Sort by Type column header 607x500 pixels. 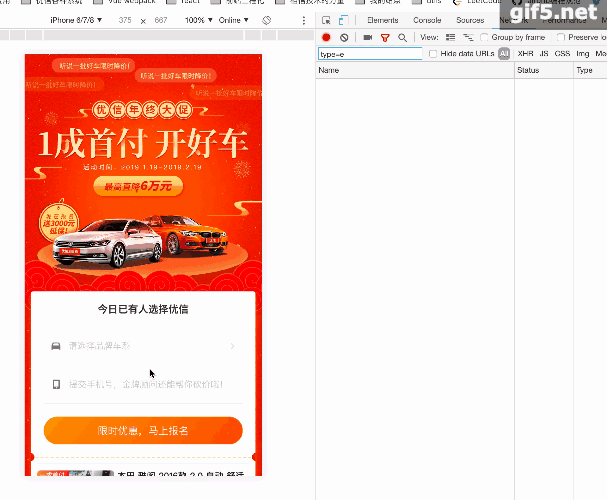(590, 70)
